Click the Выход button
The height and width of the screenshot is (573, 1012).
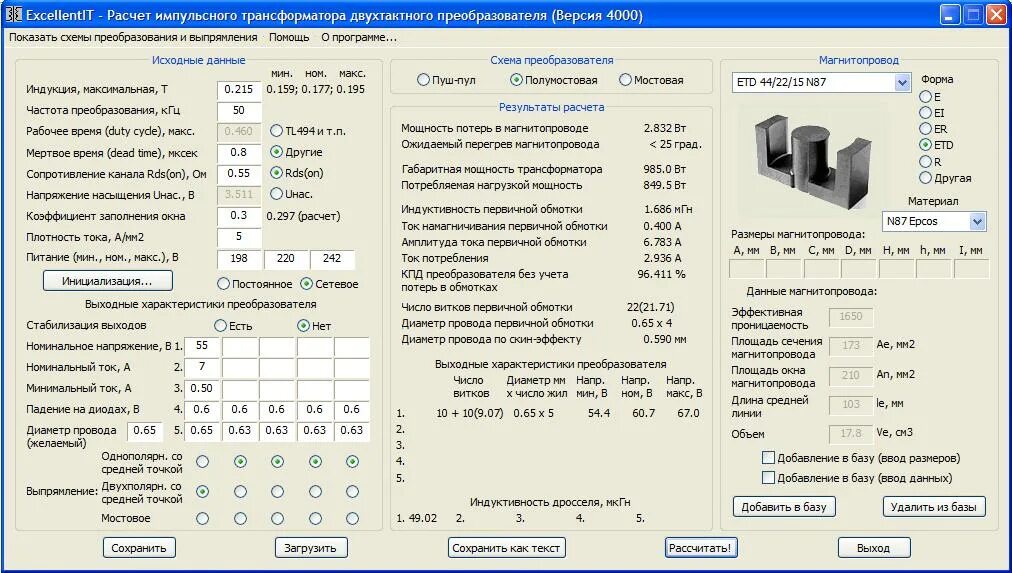[x=873, y=548]
